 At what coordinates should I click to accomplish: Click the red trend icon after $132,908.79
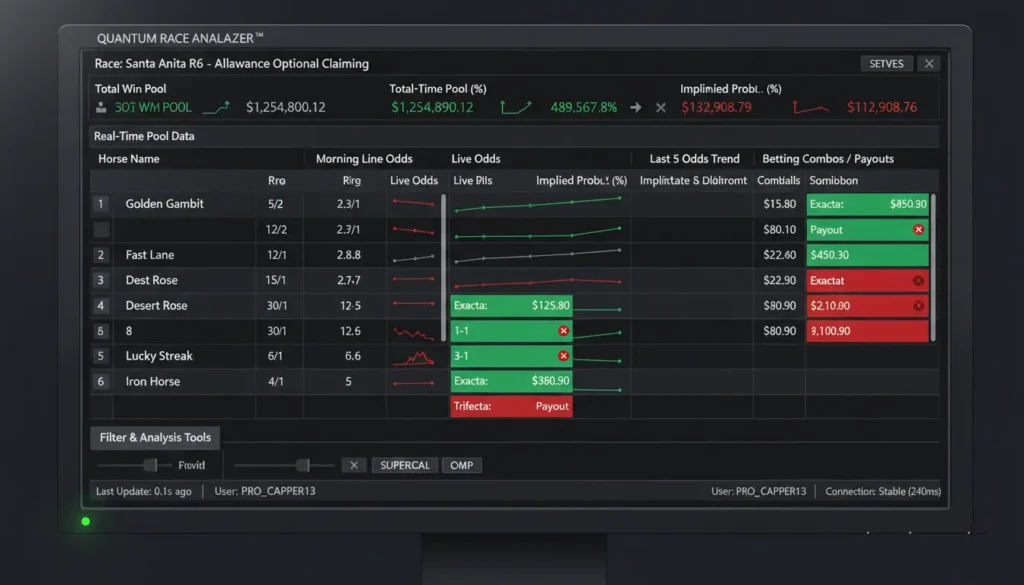point(811,108)
